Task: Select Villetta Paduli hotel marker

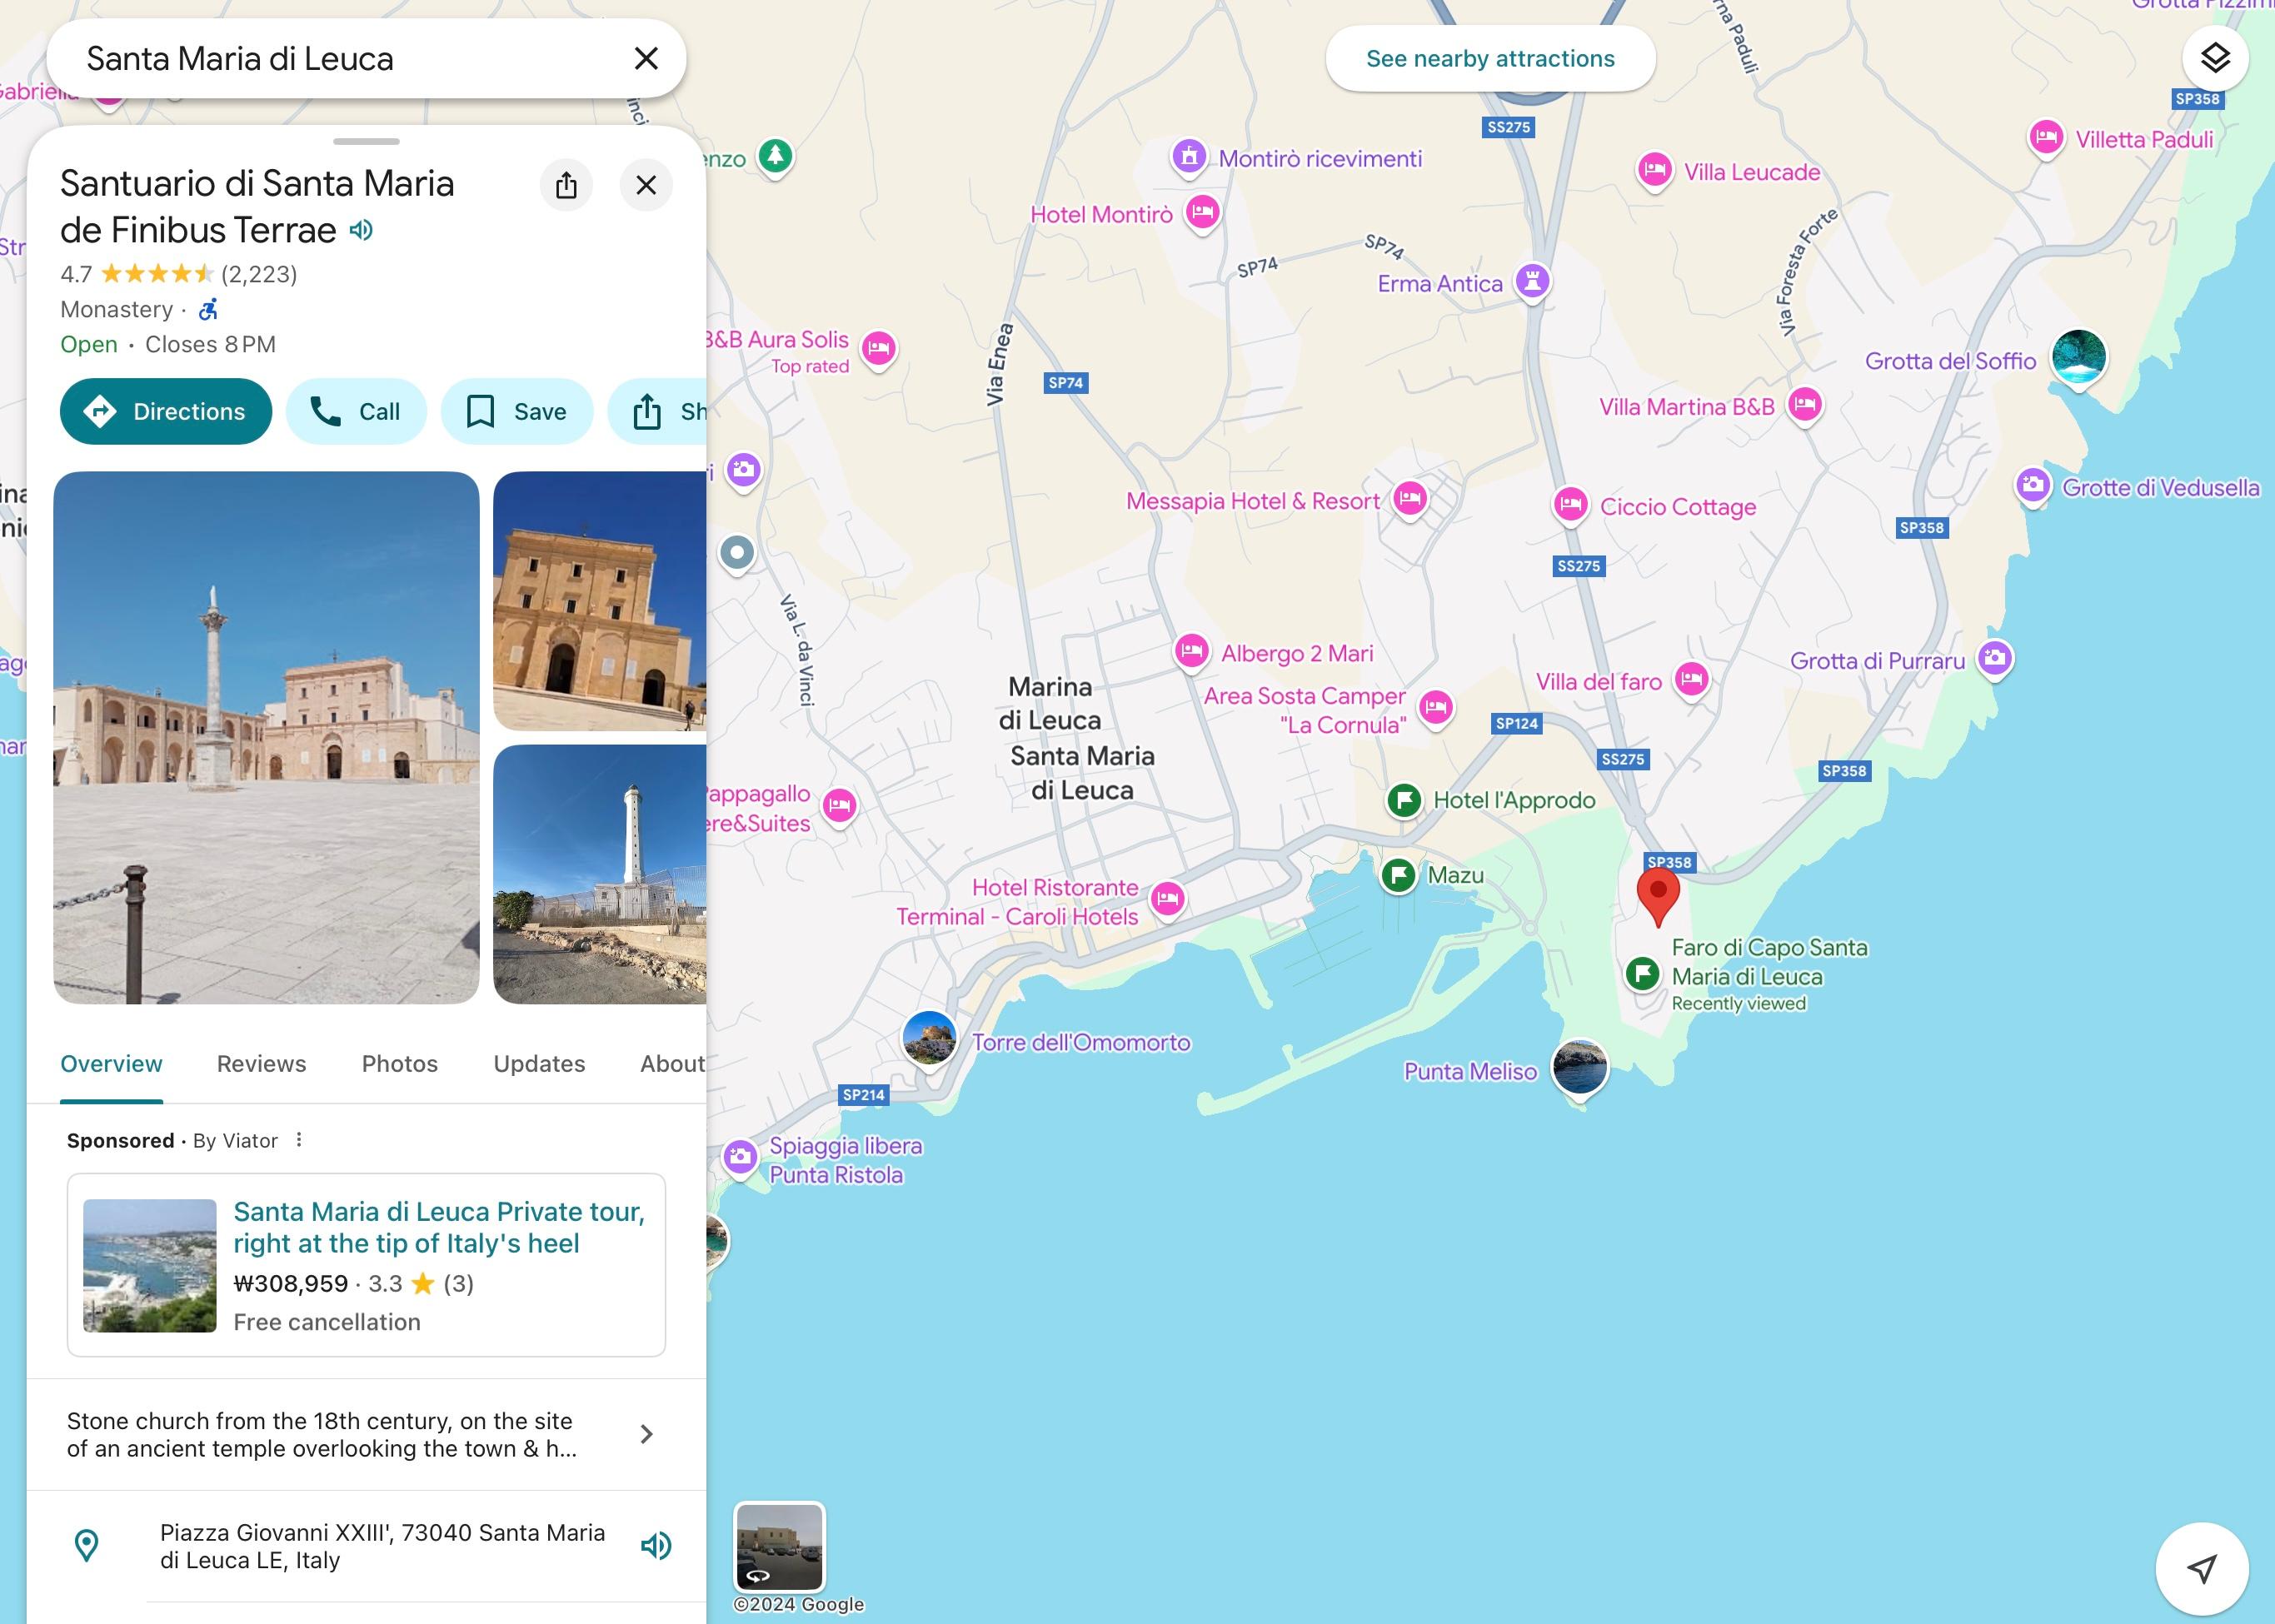Action: [x=2046, y=138]
